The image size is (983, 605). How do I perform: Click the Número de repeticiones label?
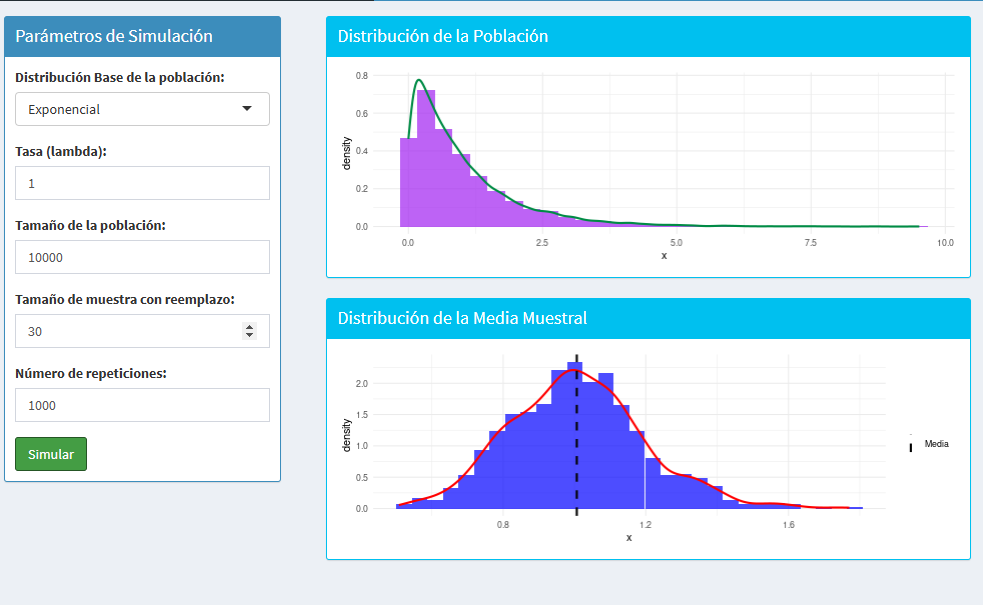tap(90, 373)
